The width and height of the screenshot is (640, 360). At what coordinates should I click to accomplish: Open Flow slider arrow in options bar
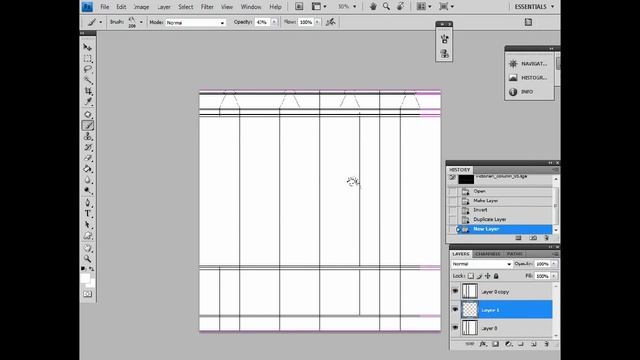tap(317, 22)
